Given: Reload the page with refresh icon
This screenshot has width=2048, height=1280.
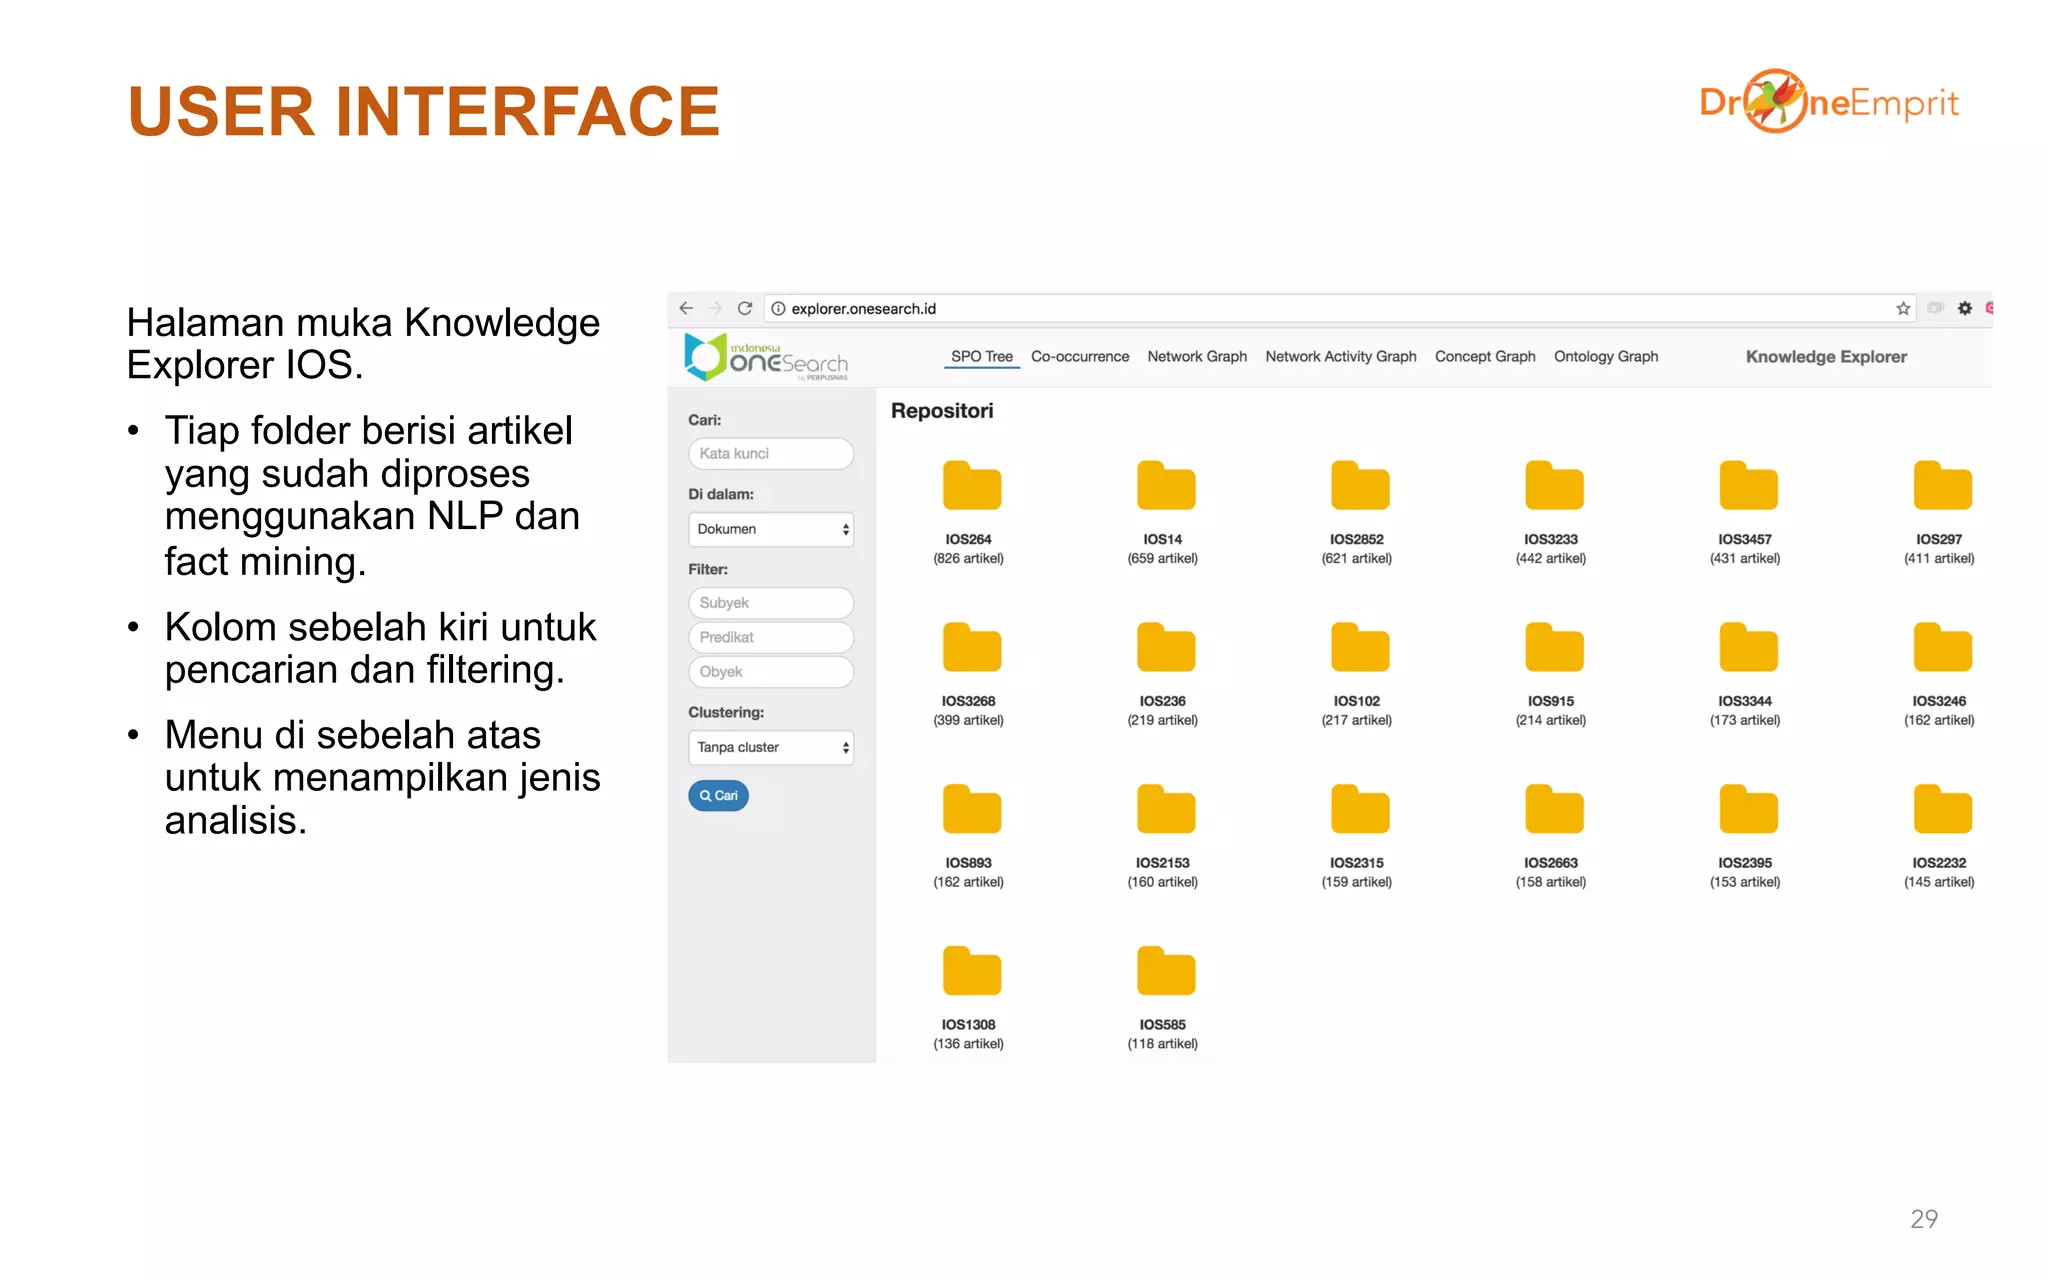Looking at the screenshot, I should (744, 308).
